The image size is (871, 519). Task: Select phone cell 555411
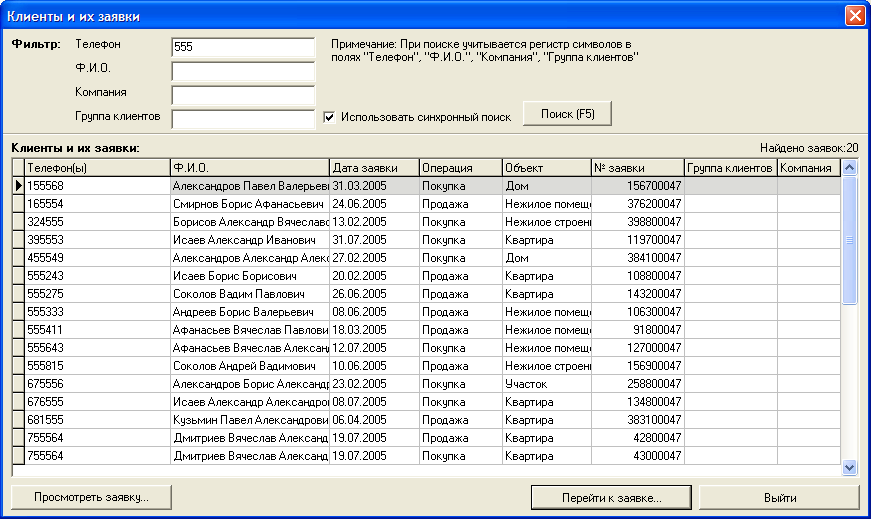(97, 330)
